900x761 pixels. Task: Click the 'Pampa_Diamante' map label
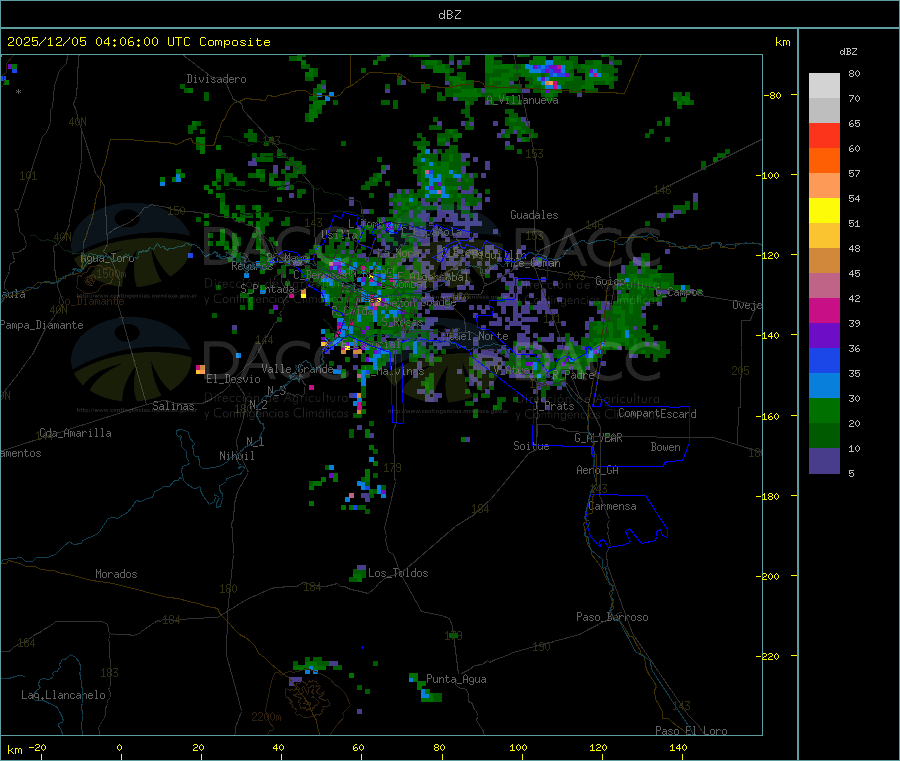42,325
